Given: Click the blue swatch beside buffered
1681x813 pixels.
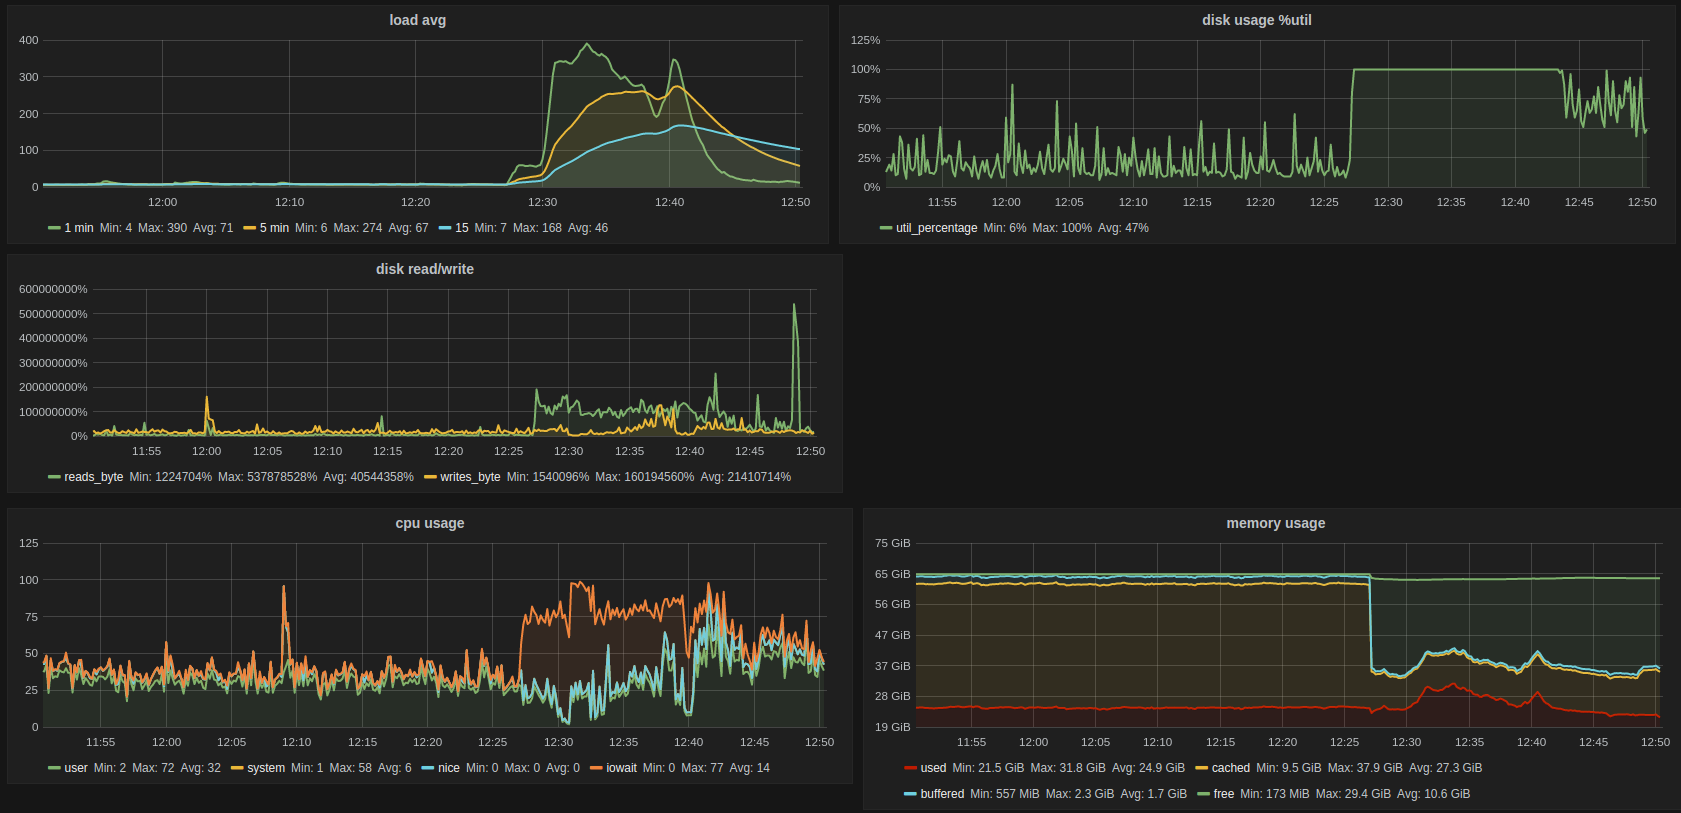Looking at the screenshot, I should tap(910, 794).
